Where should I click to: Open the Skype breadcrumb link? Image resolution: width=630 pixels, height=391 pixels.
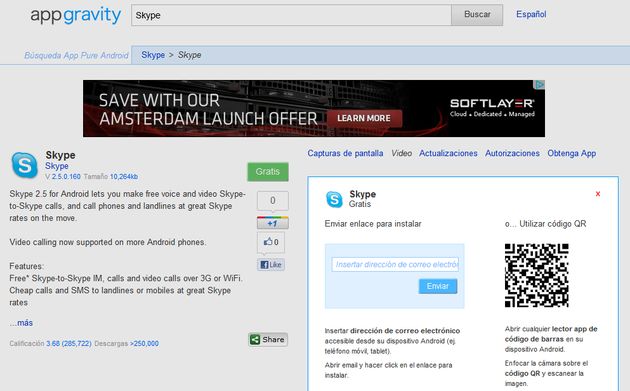153,55
